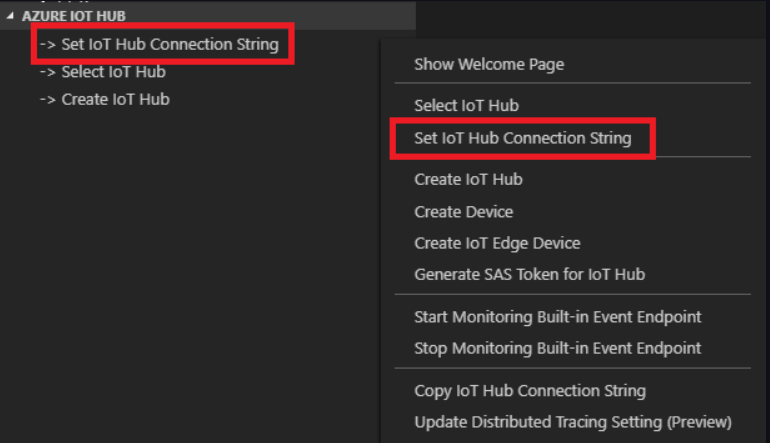The width and height of the screenshot is (770, 443).
Task: Stop Monitoring Built-in Event Endpoint
Action: pyautogui.click(x=557, y=348)
